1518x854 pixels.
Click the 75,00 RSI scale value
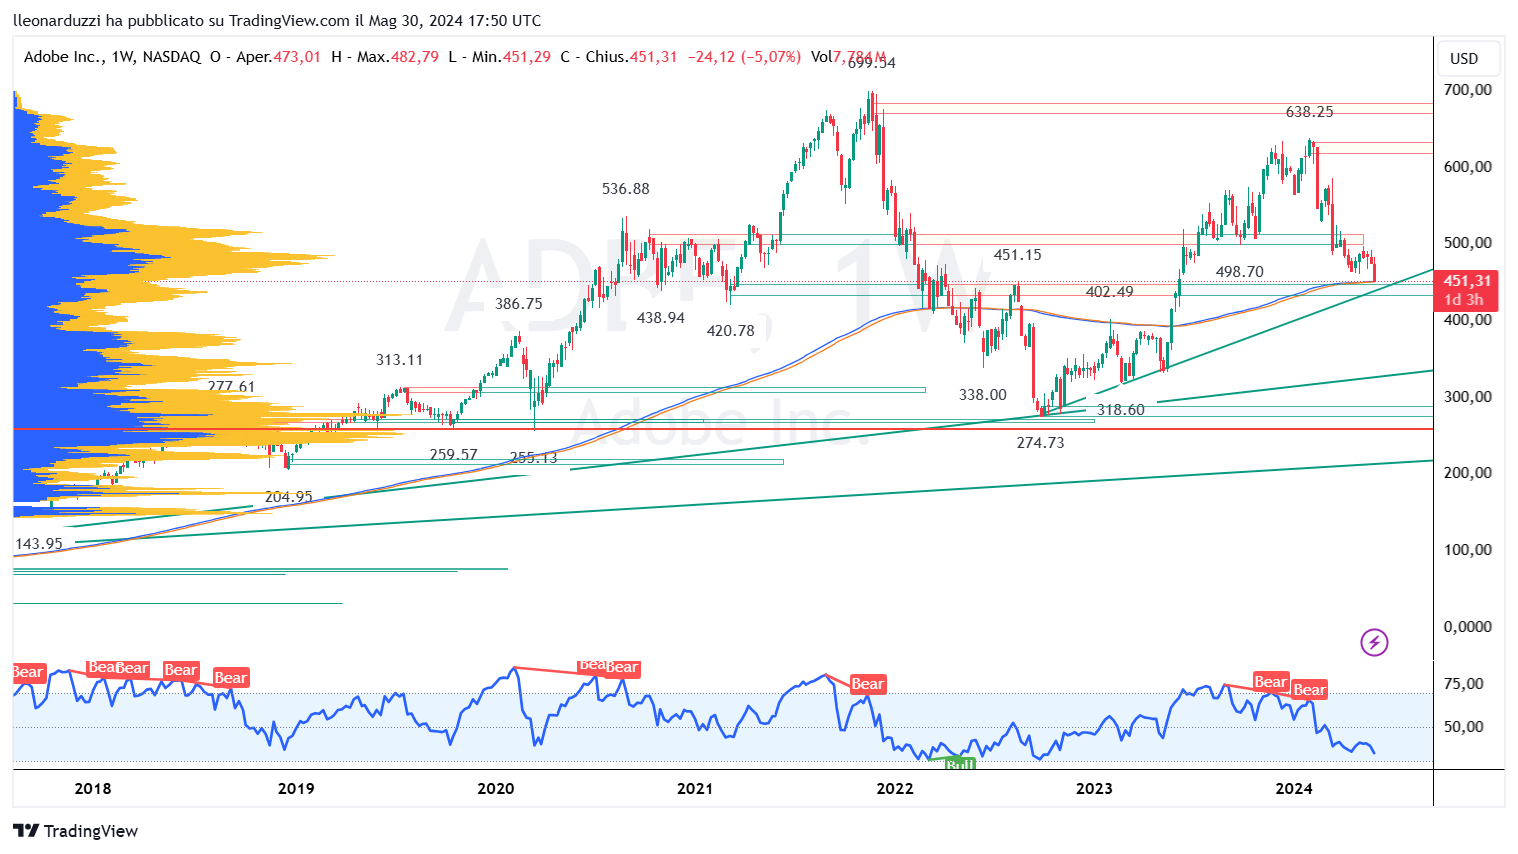coord(1463,684)
